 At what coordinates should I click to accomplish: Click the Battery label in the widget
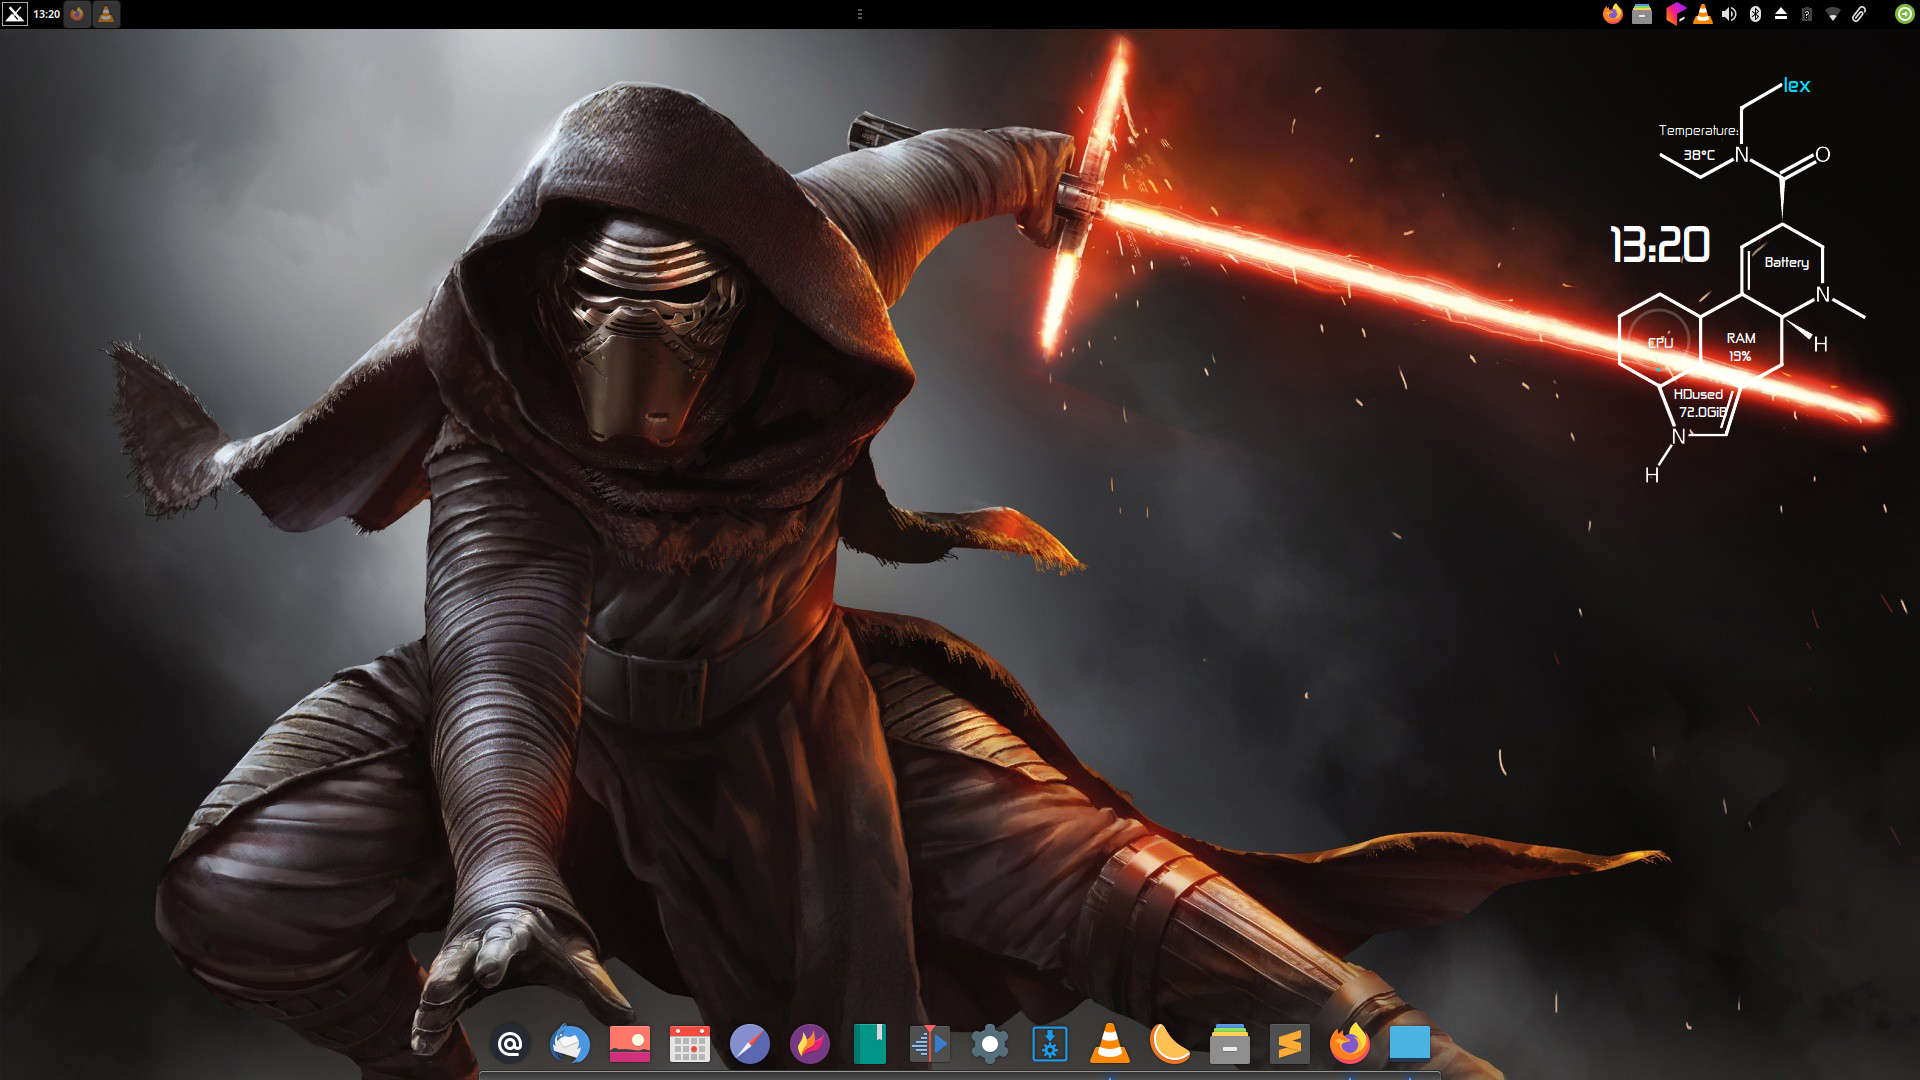1787,262
